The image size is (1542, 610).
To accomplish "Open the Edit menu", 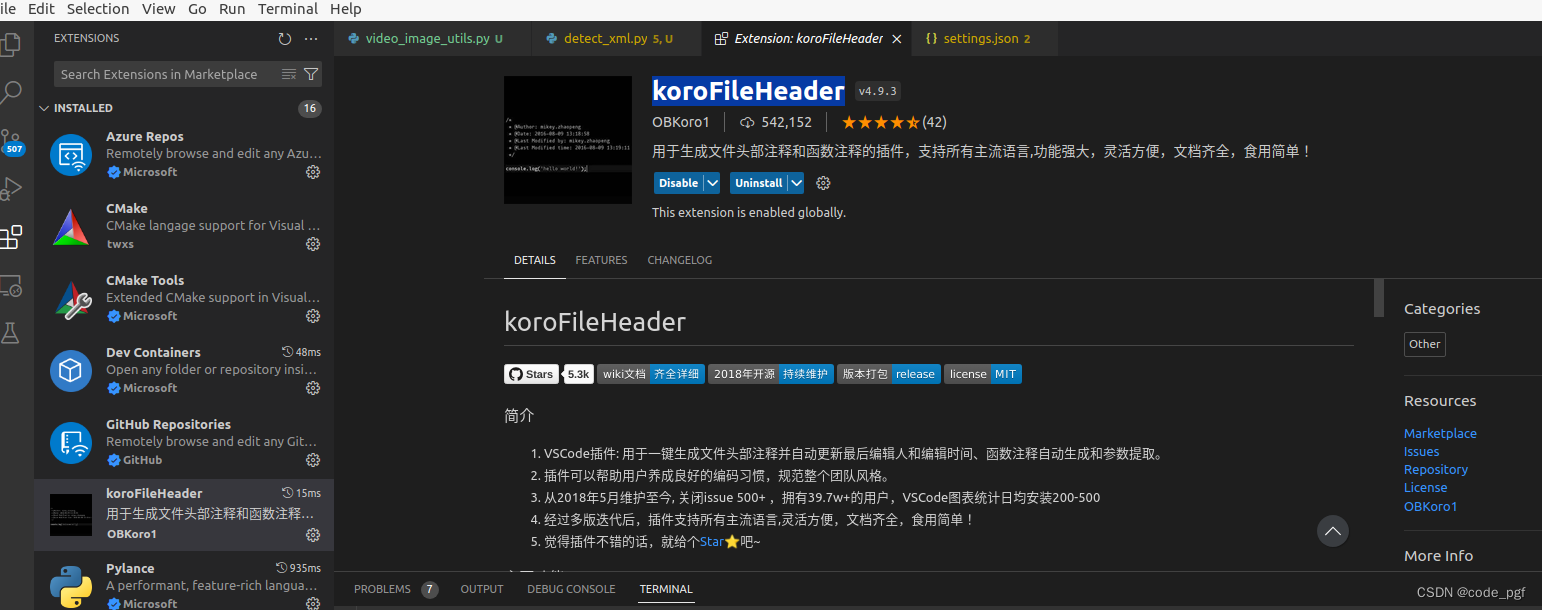I will tap(41, 9).
